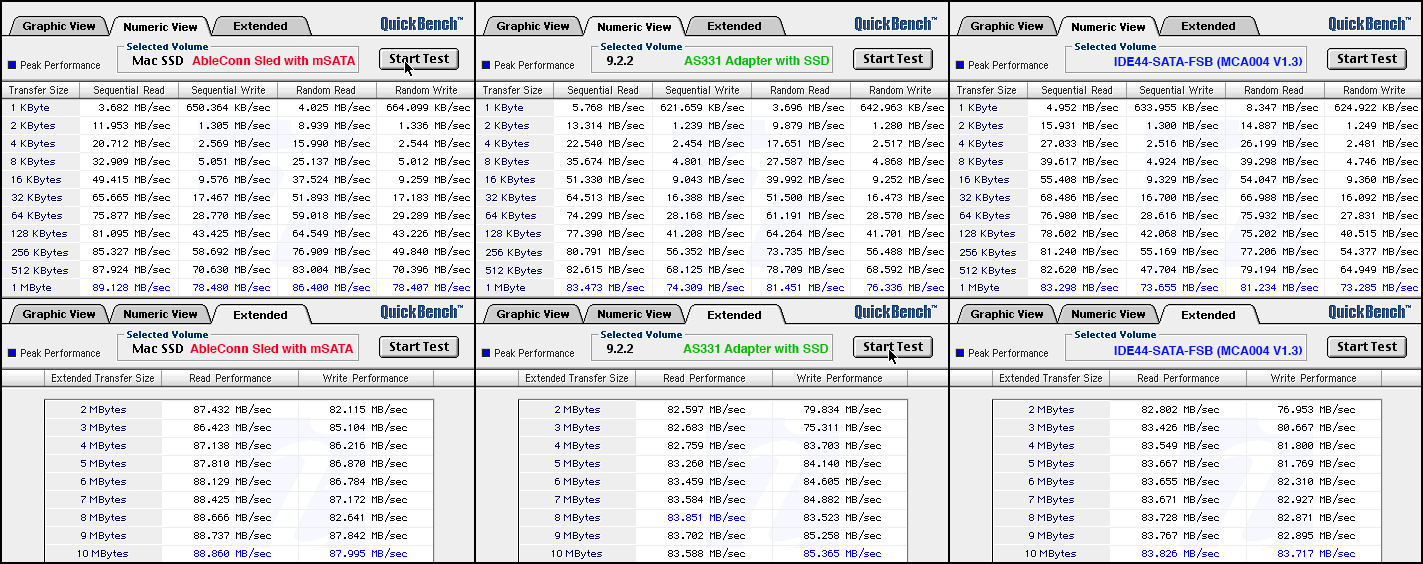Select Numeric View tab in AS331 extended panel

pyautogui.click(x=634, y=314)
